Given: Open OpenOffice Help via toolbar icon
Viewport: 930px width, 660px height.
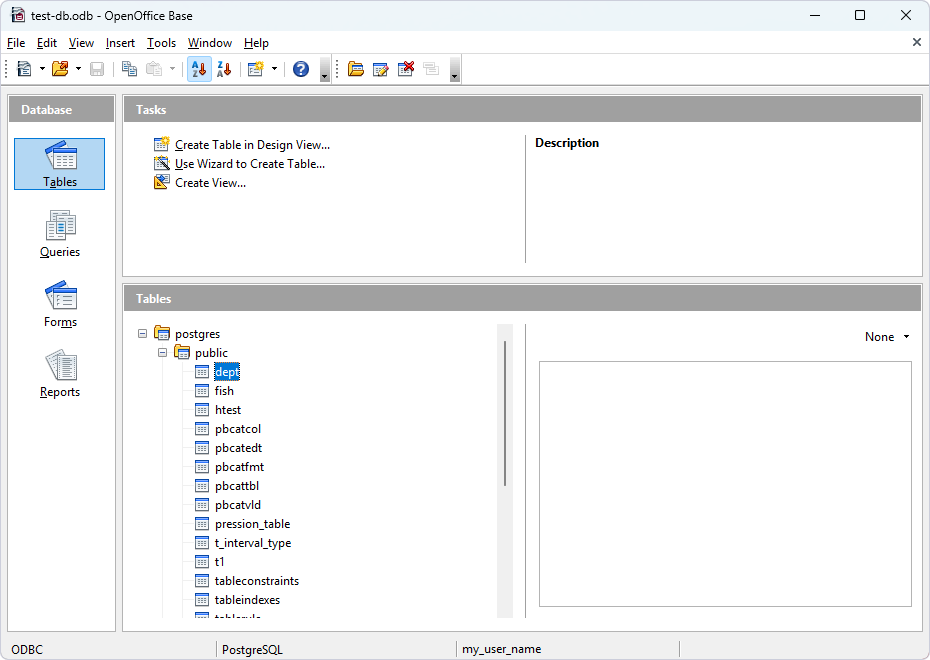Looking at the screenshot, I should click(x=300, y=68).
